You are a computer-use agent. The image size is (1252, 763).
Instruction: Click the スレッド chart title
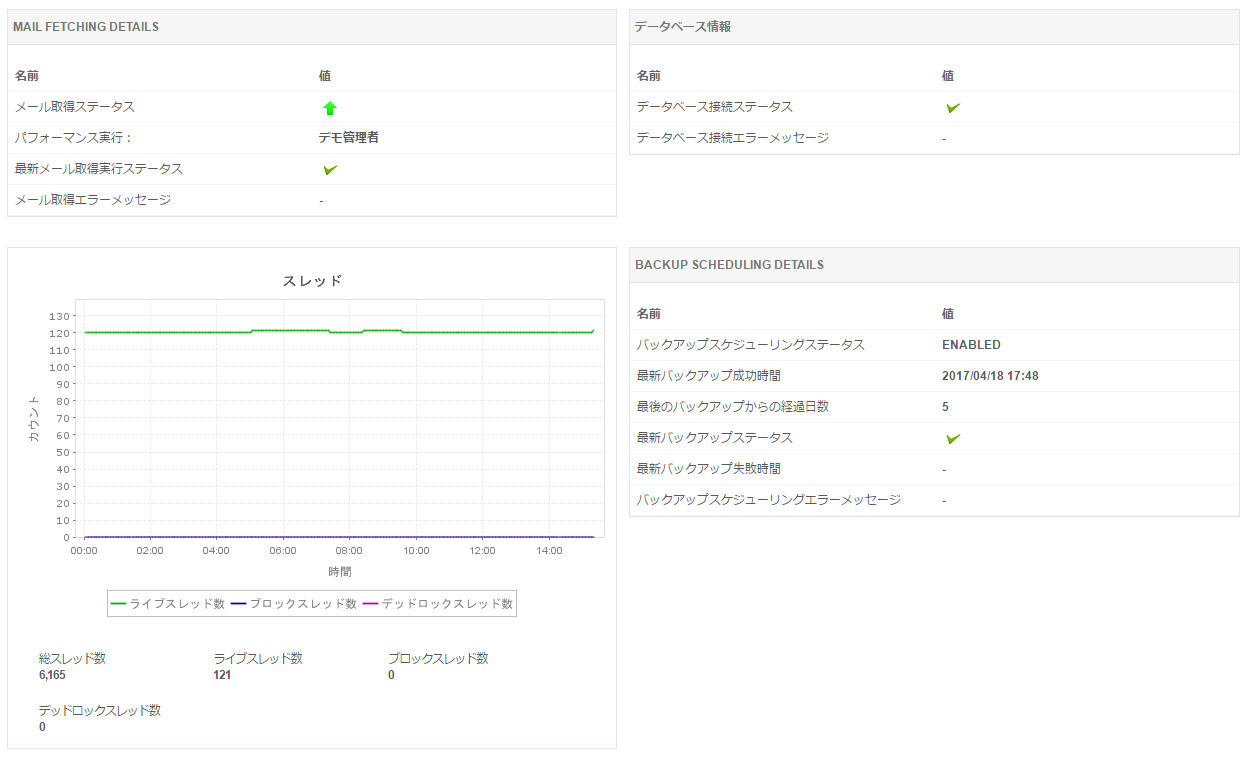click(312, 281)
